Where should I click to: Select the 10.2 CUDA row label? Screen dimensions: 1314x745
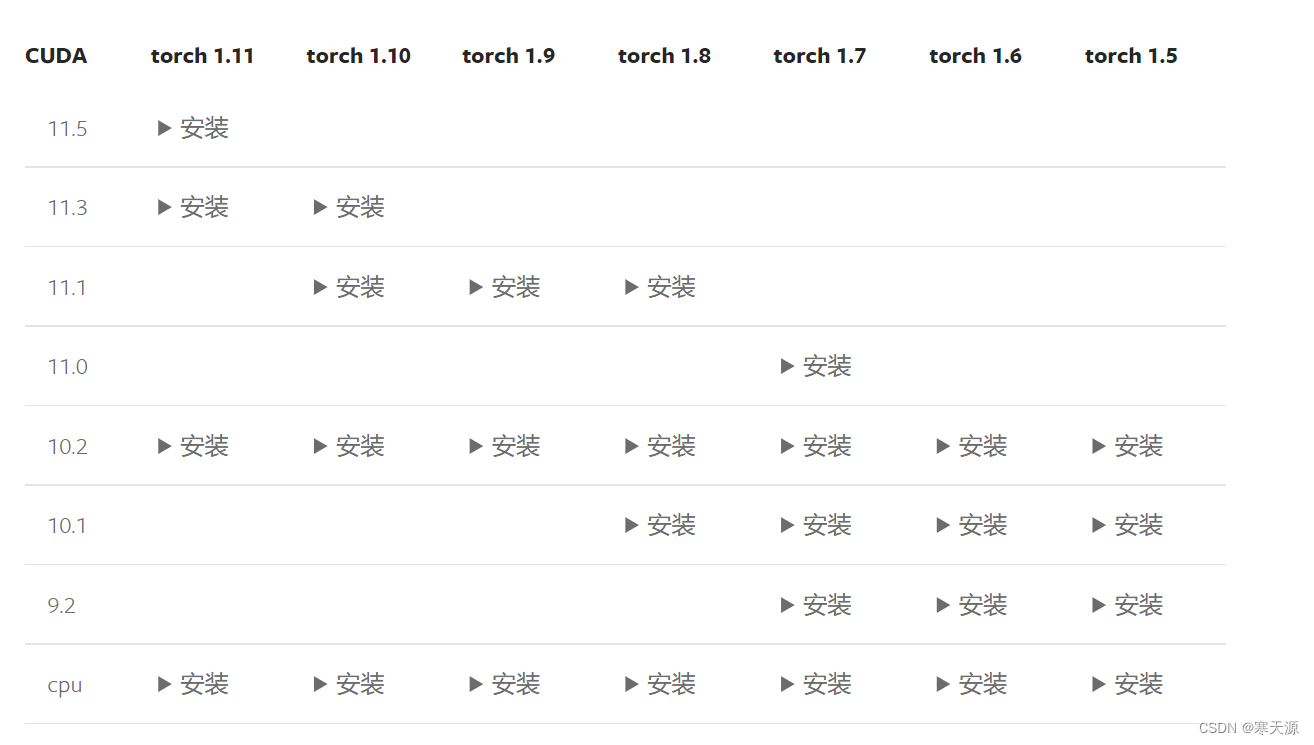click(67, 446)
